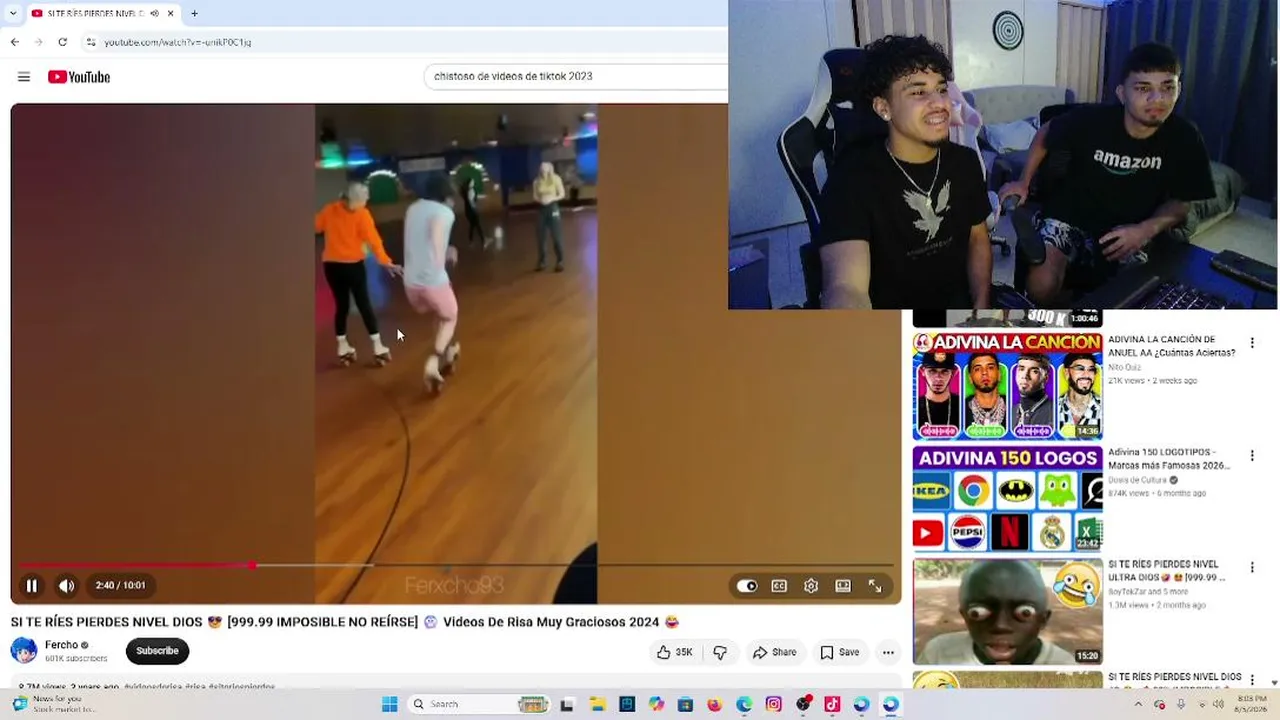Show hidden system tray icons
The width and height of the screenshot is (1280, 720).
coord(1138,704)
